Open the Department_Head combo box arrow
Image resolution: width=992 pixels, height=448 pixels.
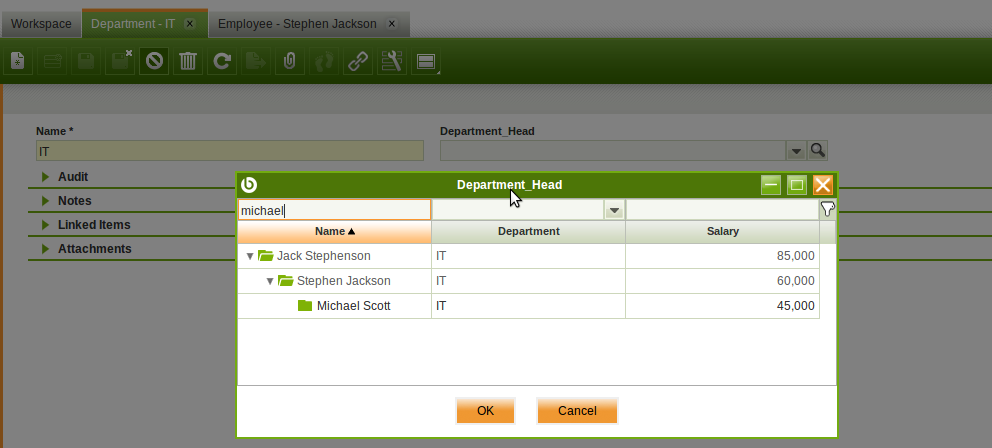[x=796, y=151]
